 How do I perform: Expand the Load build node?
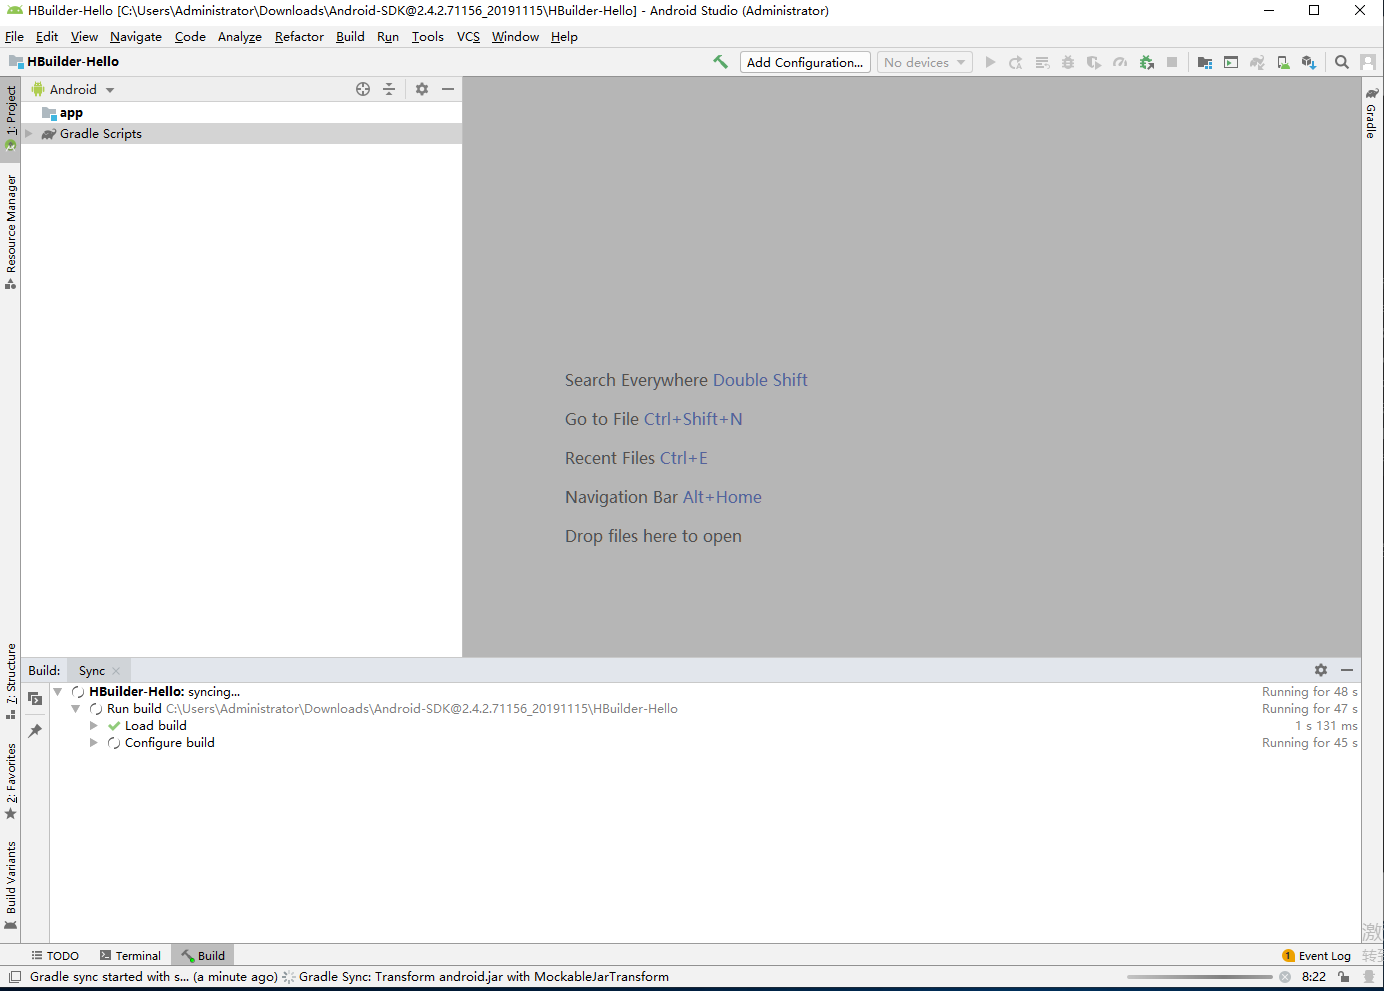tap(94, 726)
